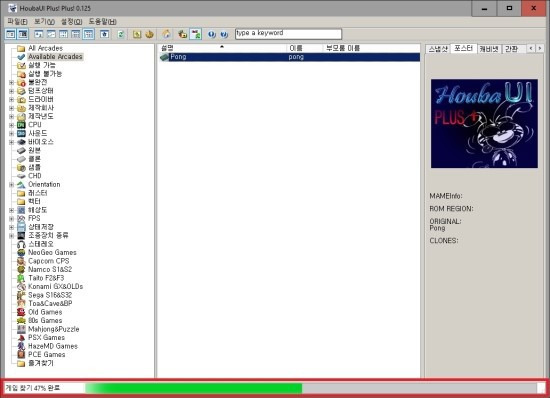Expand the 조종장치 종류 tree node
Viewport: 550px width, 398px height.
pyautogui.click(x=12, y=236)
